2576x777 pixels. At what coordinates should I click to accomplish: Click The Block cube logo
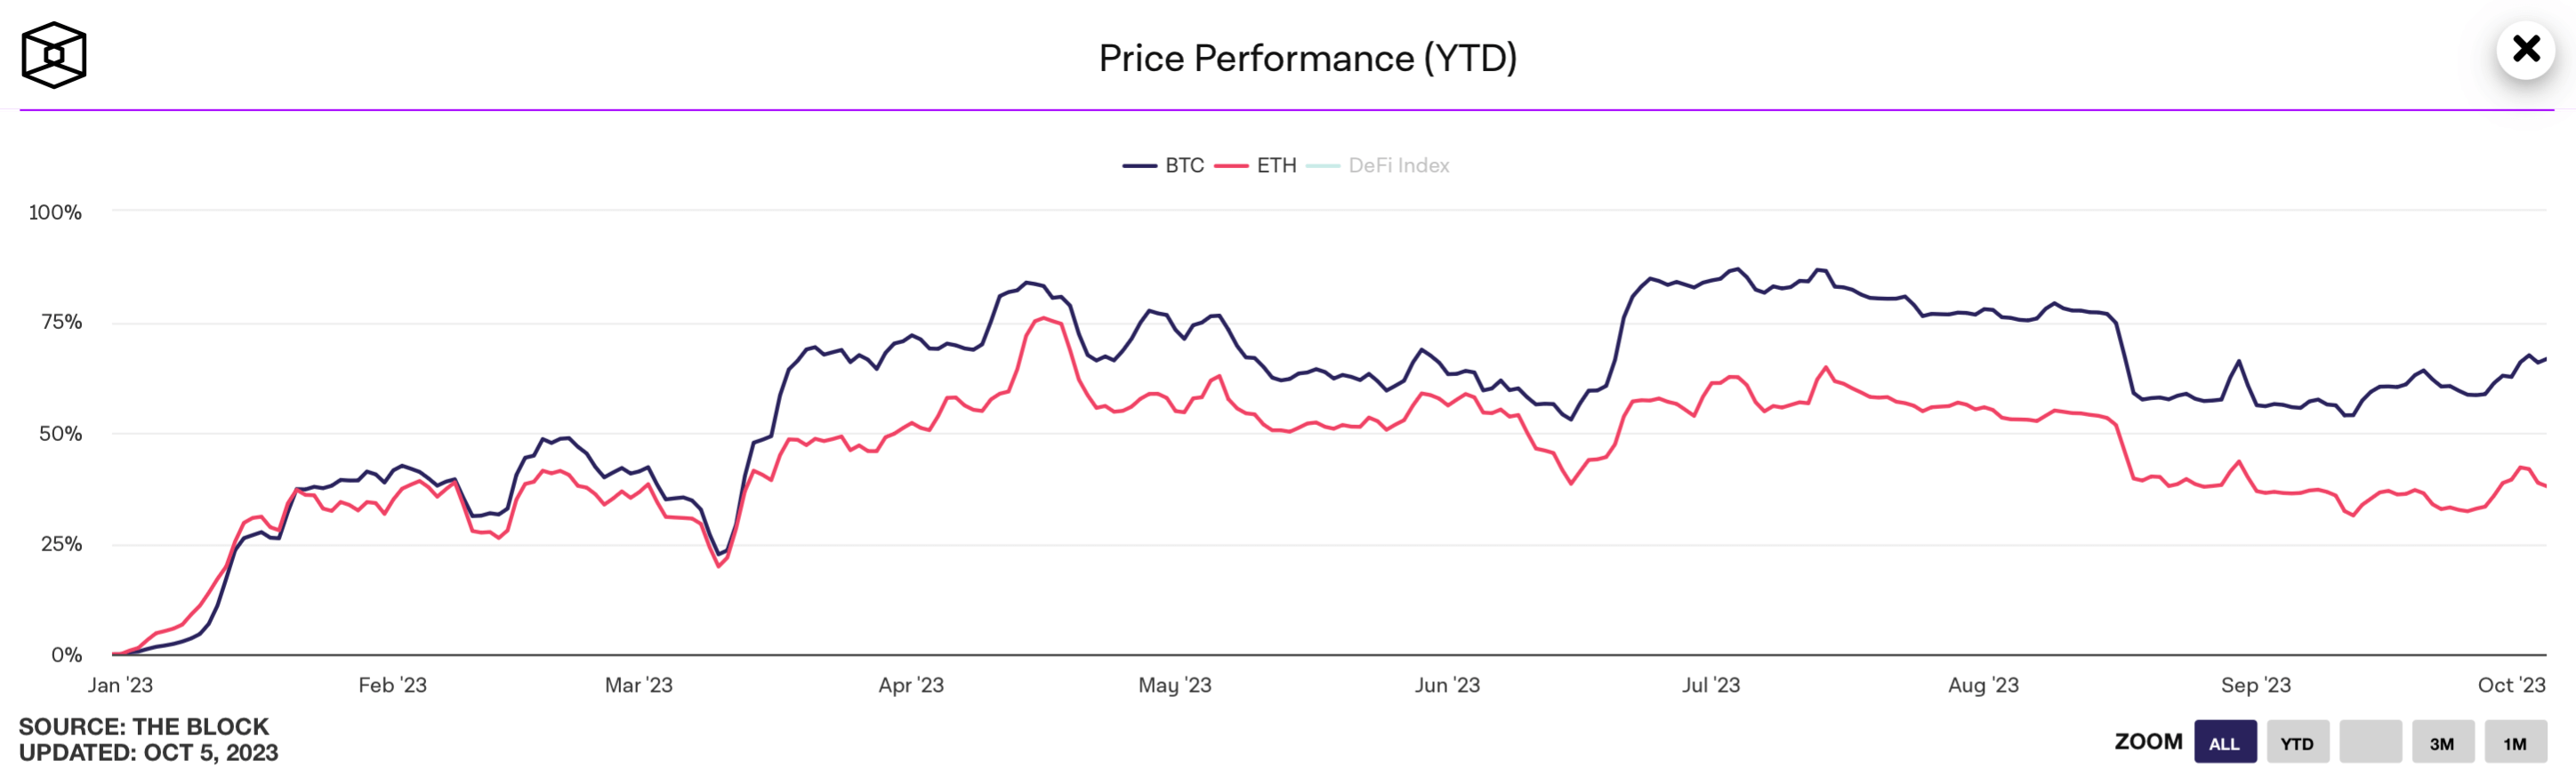(54, 55)
